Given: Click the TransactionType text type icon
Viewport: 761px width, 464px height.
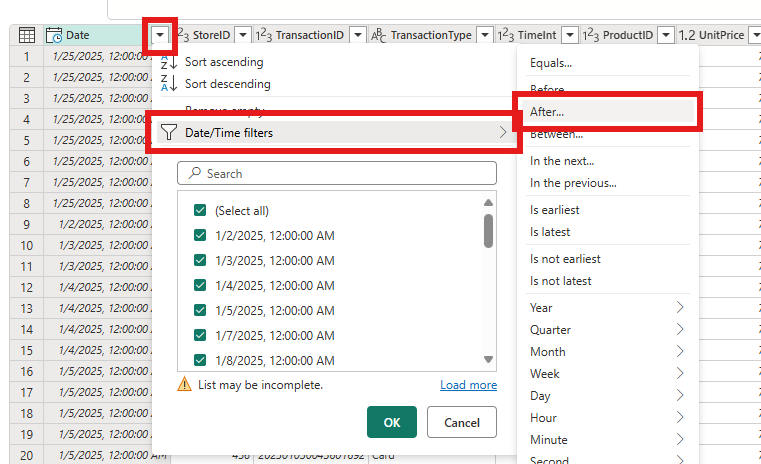Looking at the screenshot, I should click(x=378, y=35).
